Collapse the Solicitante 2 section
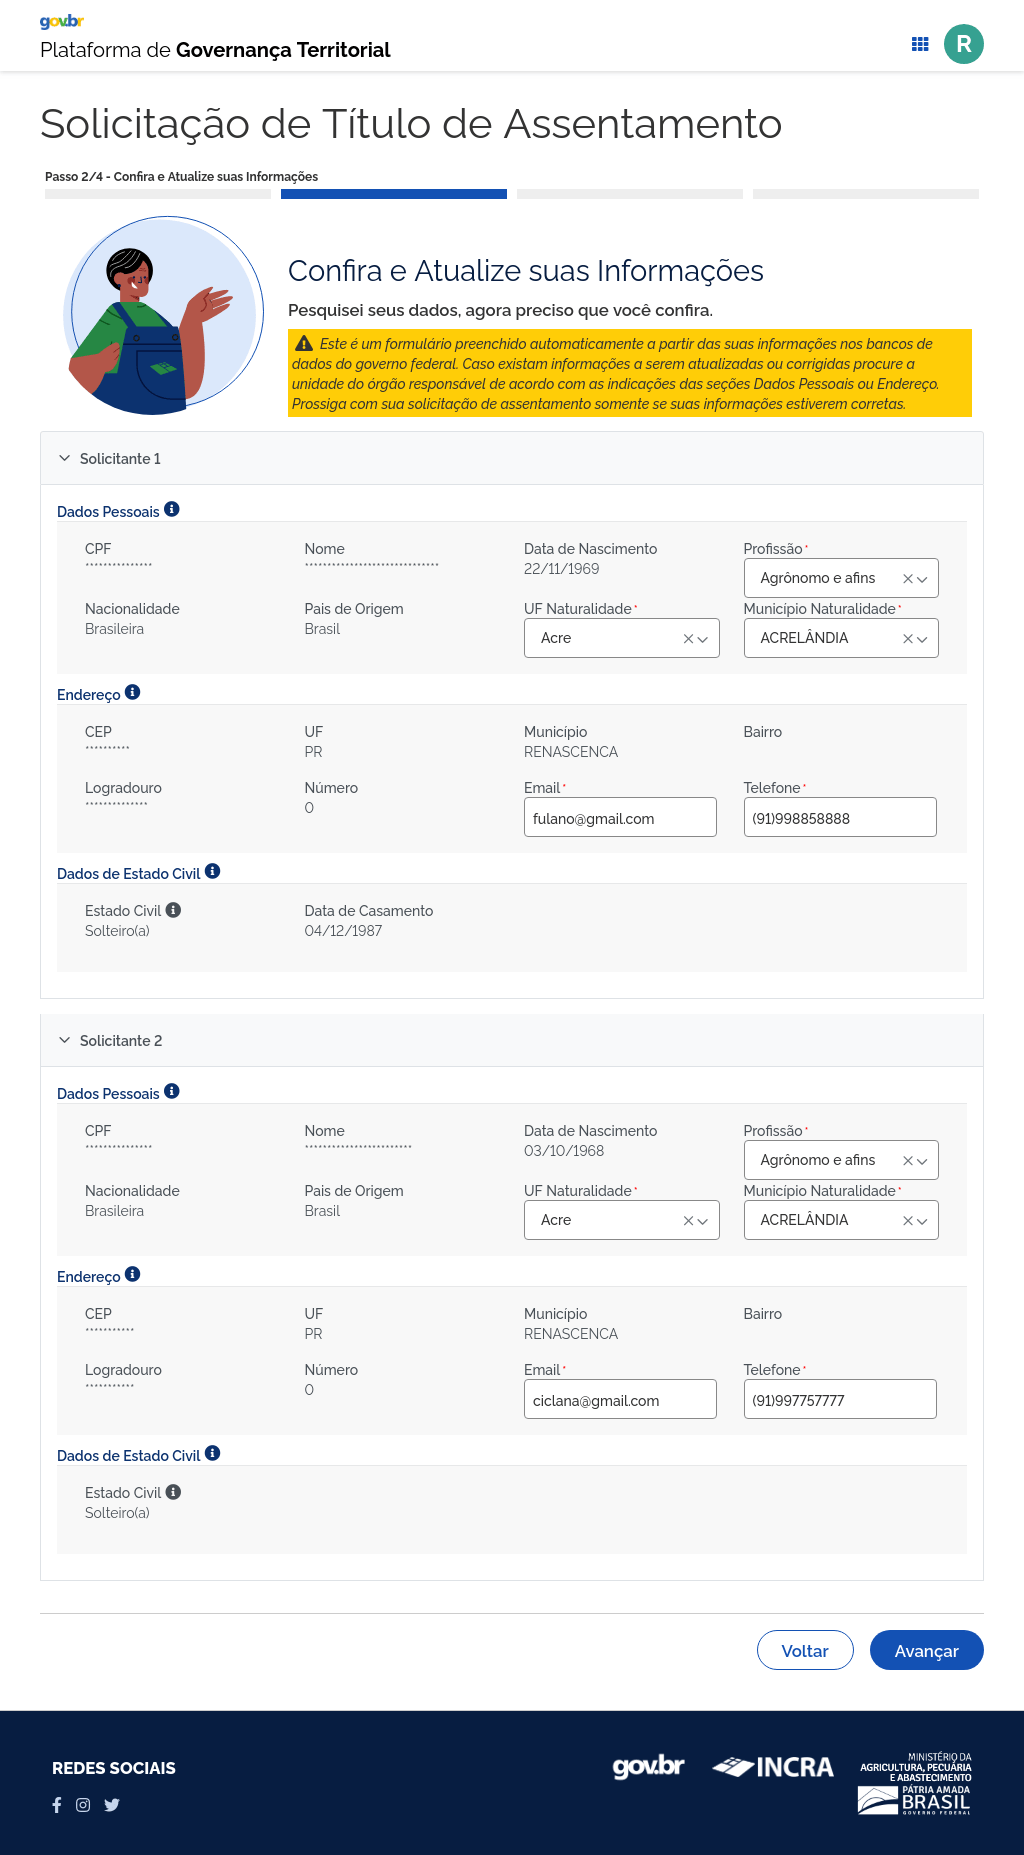Image resolution: width=1024 pixels, height=1855 pixels. pyautogui.click(x=65, y=1040)
